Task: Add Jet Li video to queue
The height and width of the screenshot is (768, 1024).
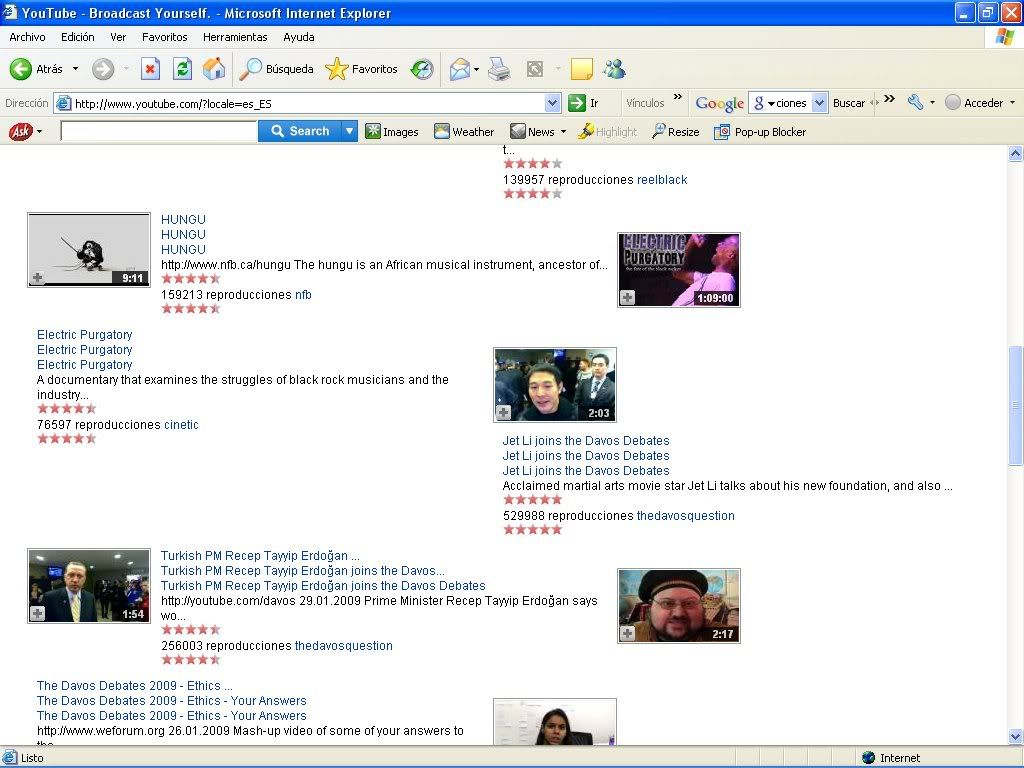Action: [504, 413]
